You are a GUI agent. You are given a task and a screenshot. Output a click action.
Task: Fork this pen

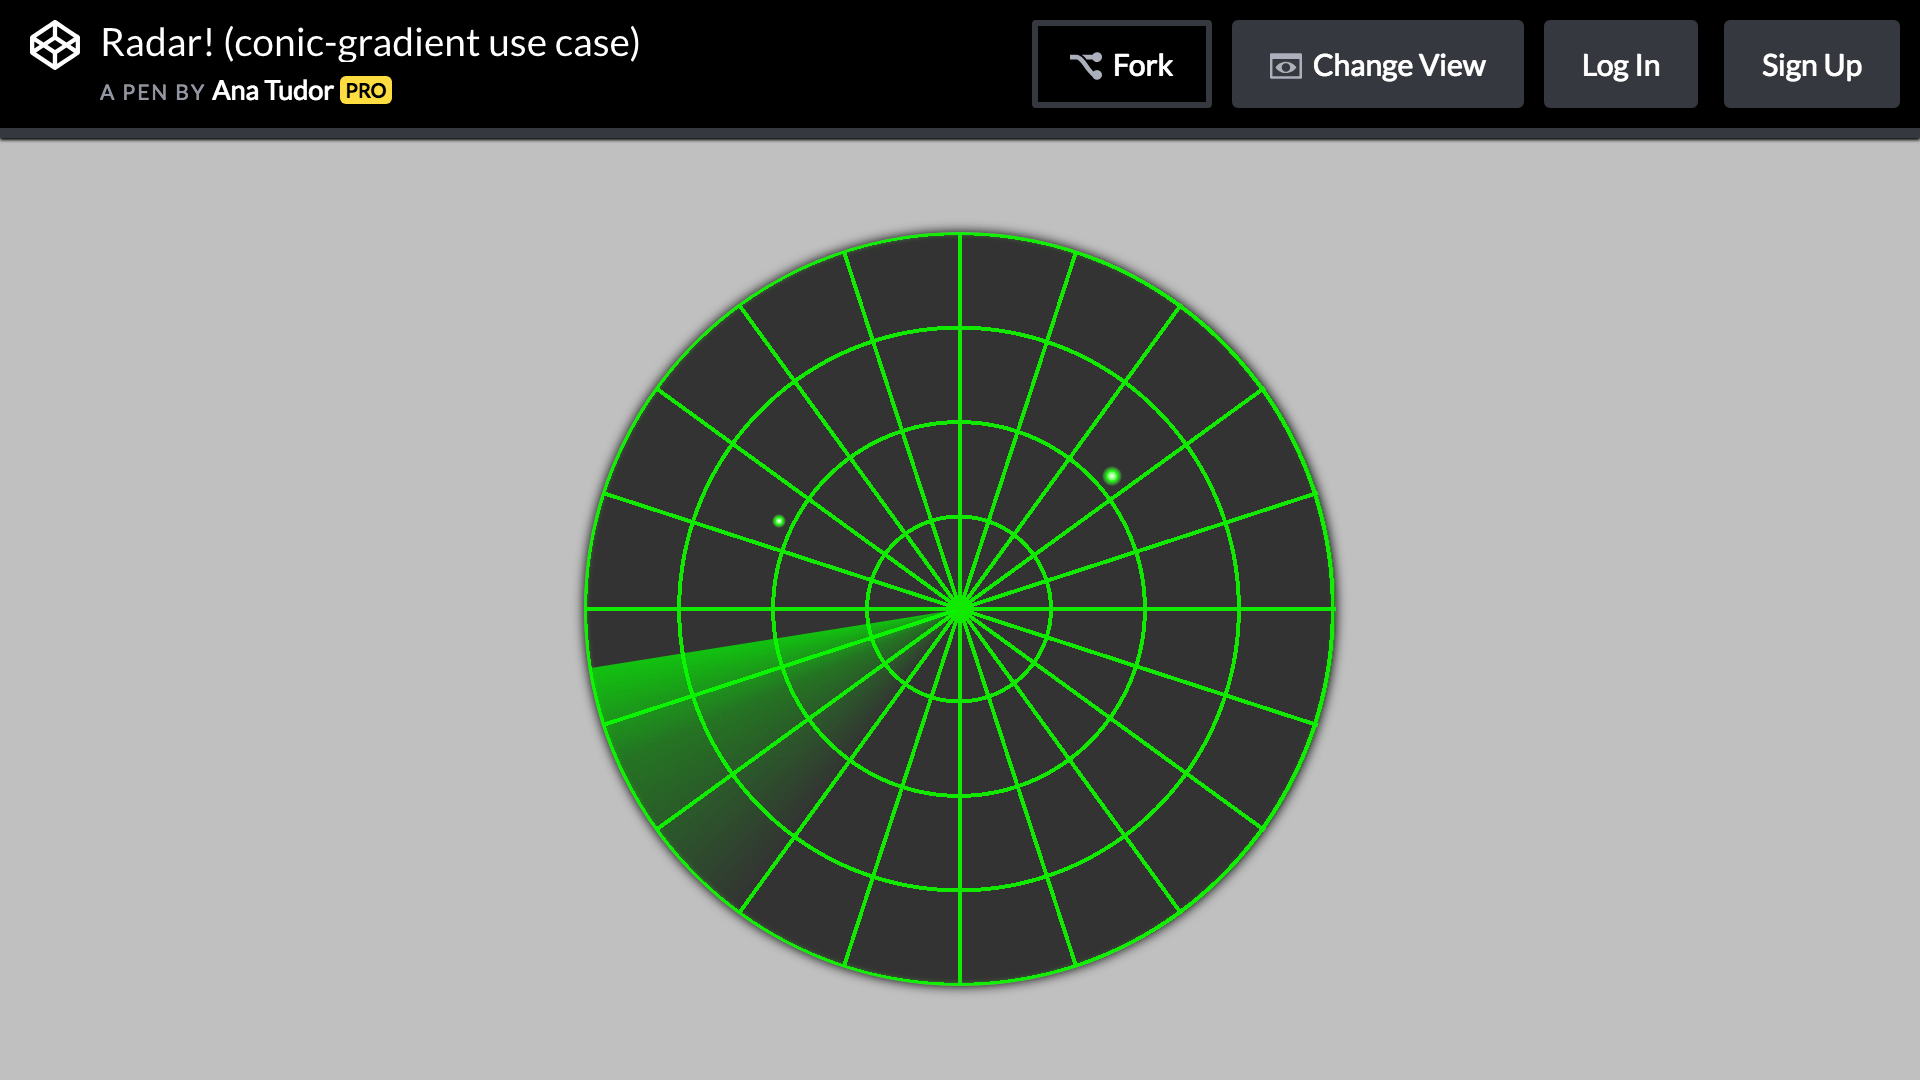pyautogui.click(x=1121, y=64)
